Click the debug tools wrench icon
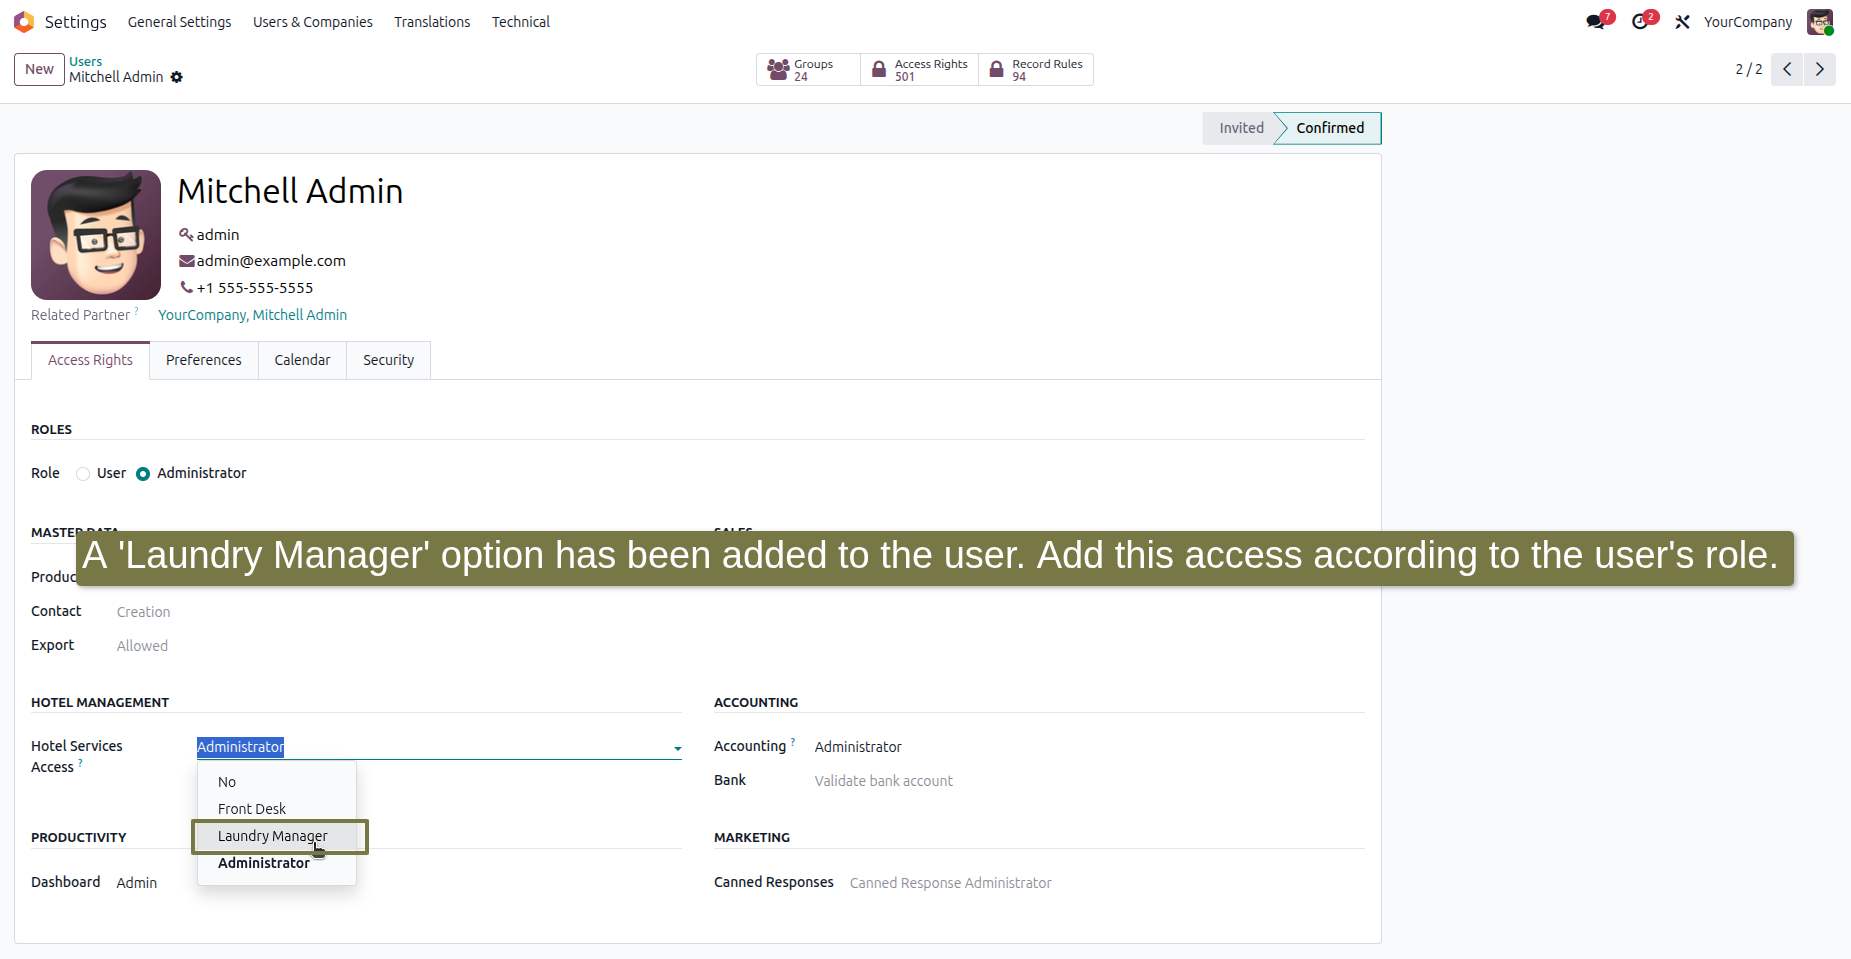Image resolution: width=1851 pixels, height=959 pixels. 1683,22
